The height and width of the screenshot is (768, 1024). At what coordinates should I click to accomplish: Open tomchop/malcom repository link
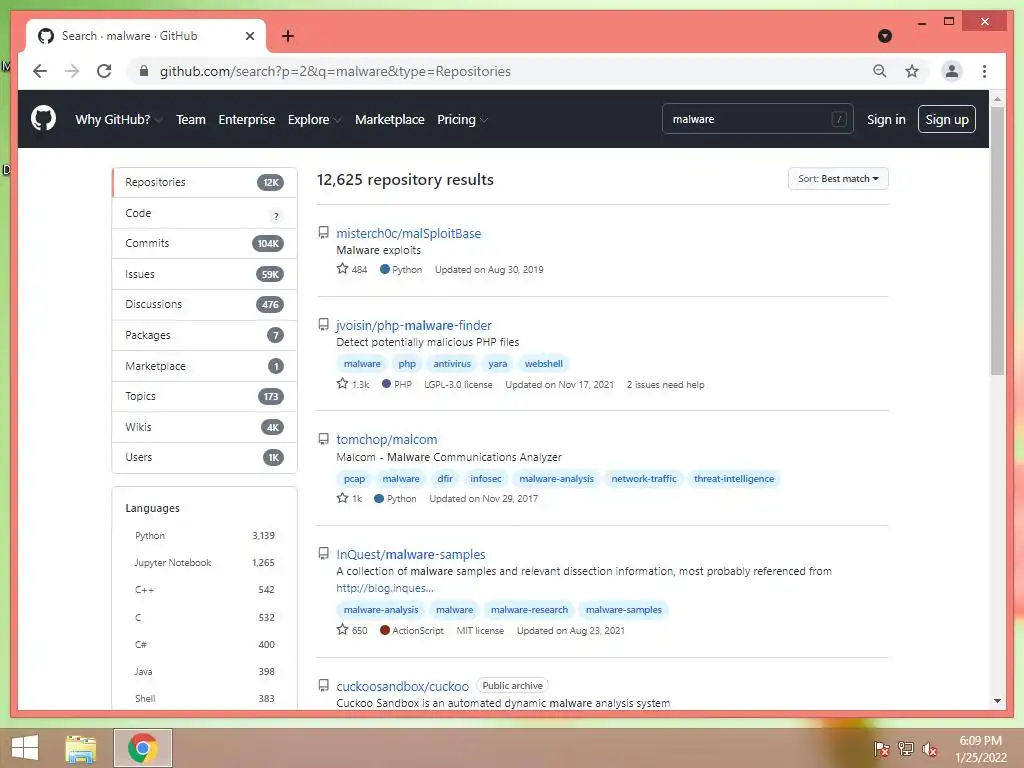387,440
